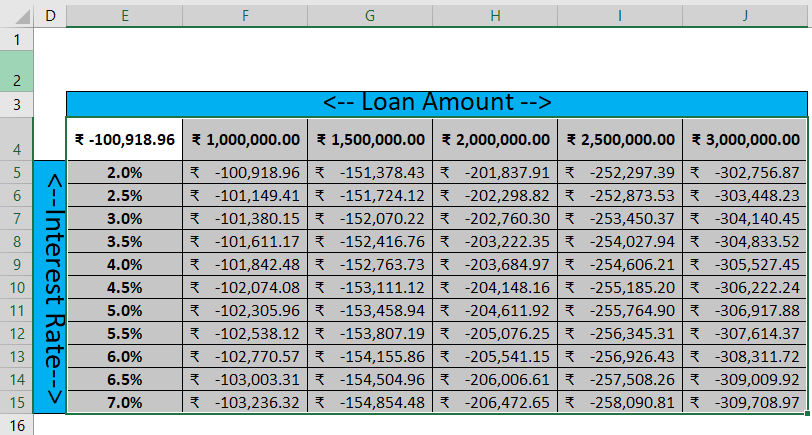Select the ₹ 1,000,000.00 loan amount cell
The height and width of the screenshot is (435, 812).
pyautogui.click(x=245, y=139)
